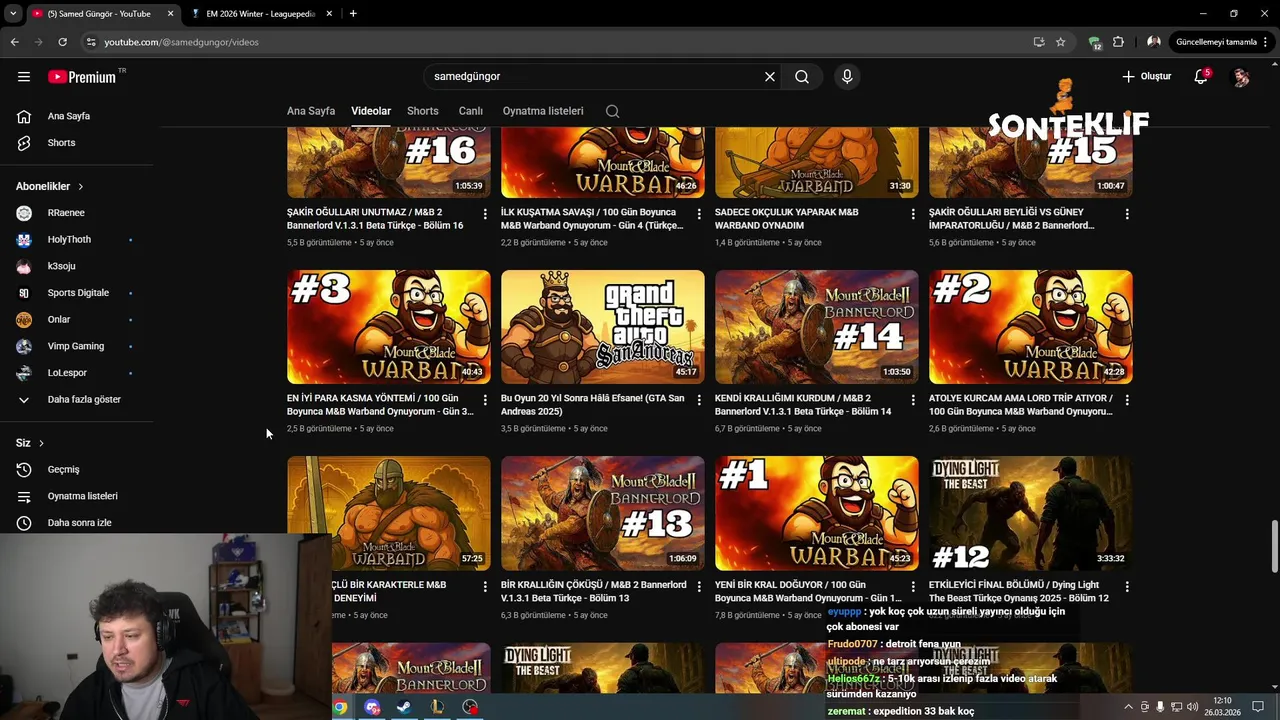The image size is (1280, 720).
Task: Open options for BİR KRALLIĞIN ÇÖKÜŞÜ video
Action: click(x=699, y=587)
